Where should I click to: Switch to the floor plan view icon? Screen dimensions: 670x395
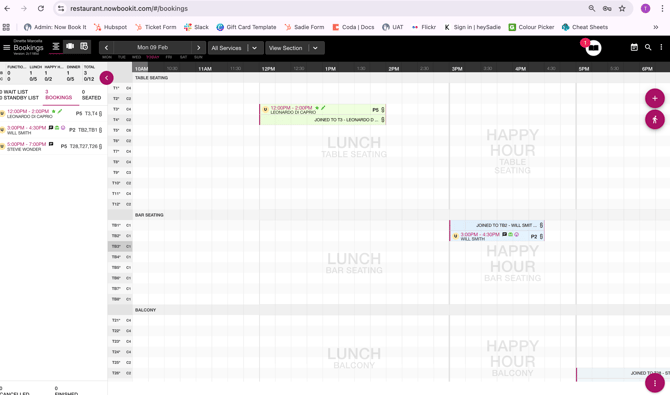pos(70,46)
